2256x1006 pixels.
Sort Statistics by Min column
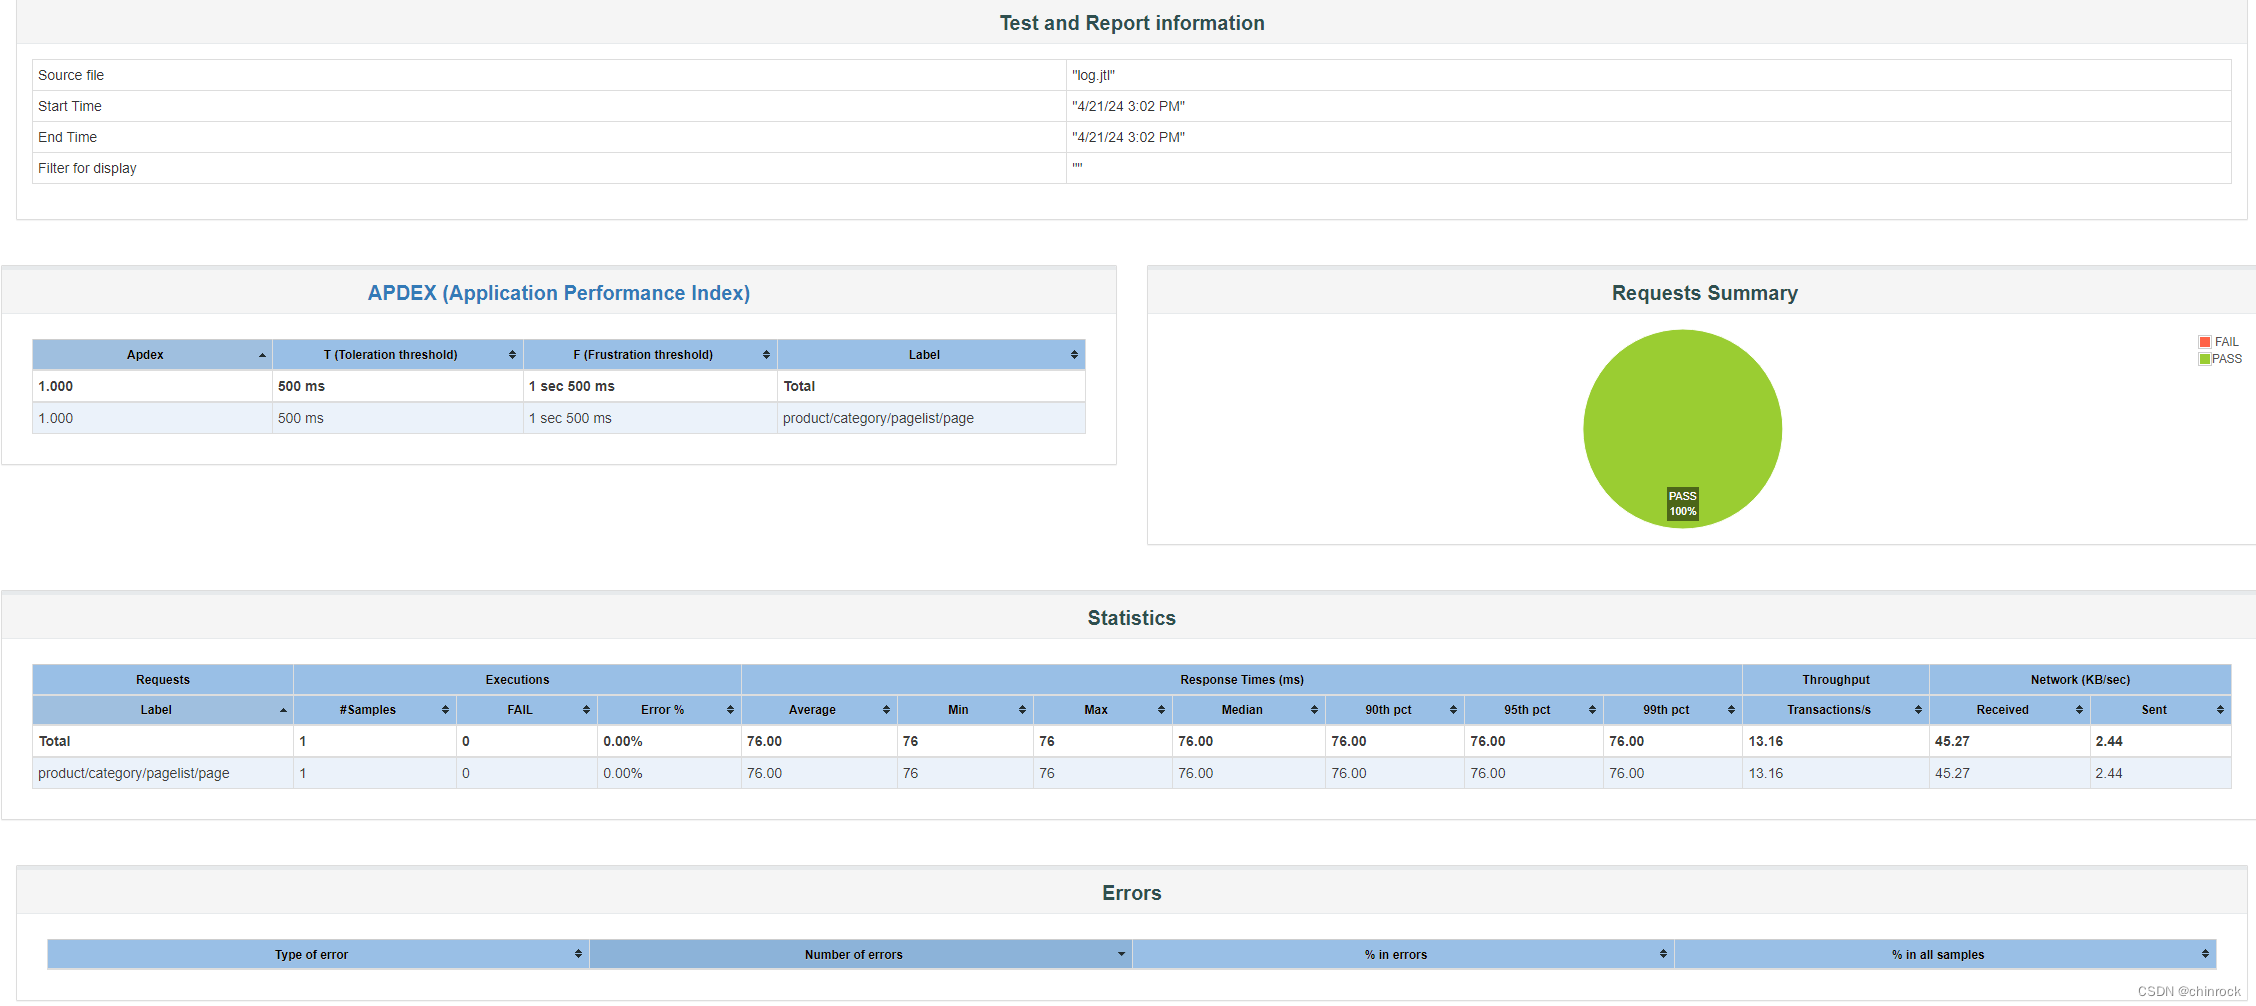pyautogui.click(x=965, y=710)
